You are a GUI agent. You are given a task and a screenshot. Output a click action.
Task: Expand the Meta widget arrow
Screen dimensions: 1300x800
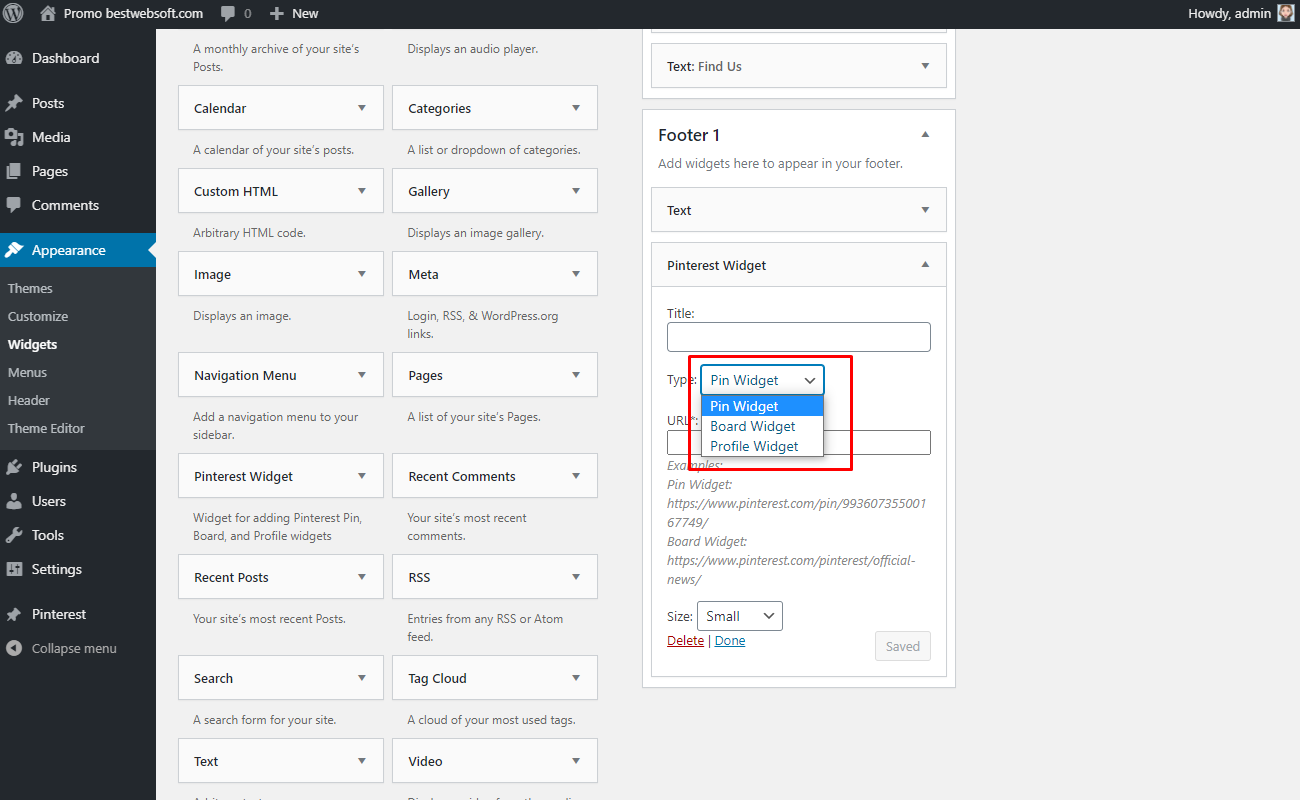(x=576, y=274)
